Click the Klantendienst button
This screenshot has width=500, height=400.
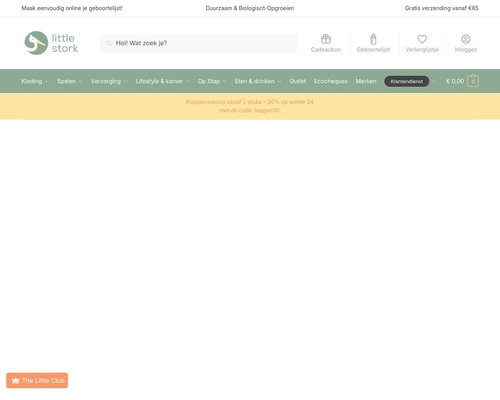407,81
